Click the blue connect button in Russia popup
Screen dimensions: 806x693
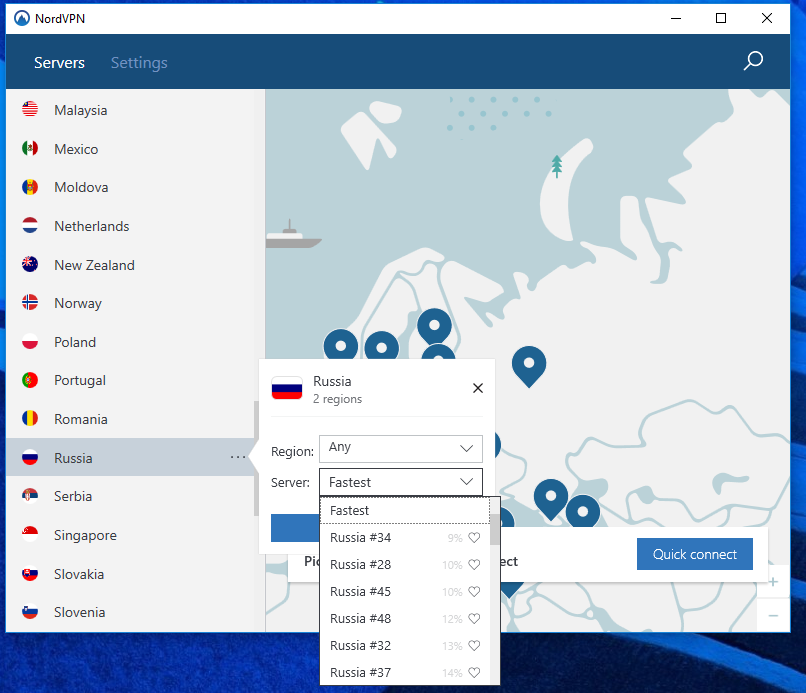click(295, 527)
